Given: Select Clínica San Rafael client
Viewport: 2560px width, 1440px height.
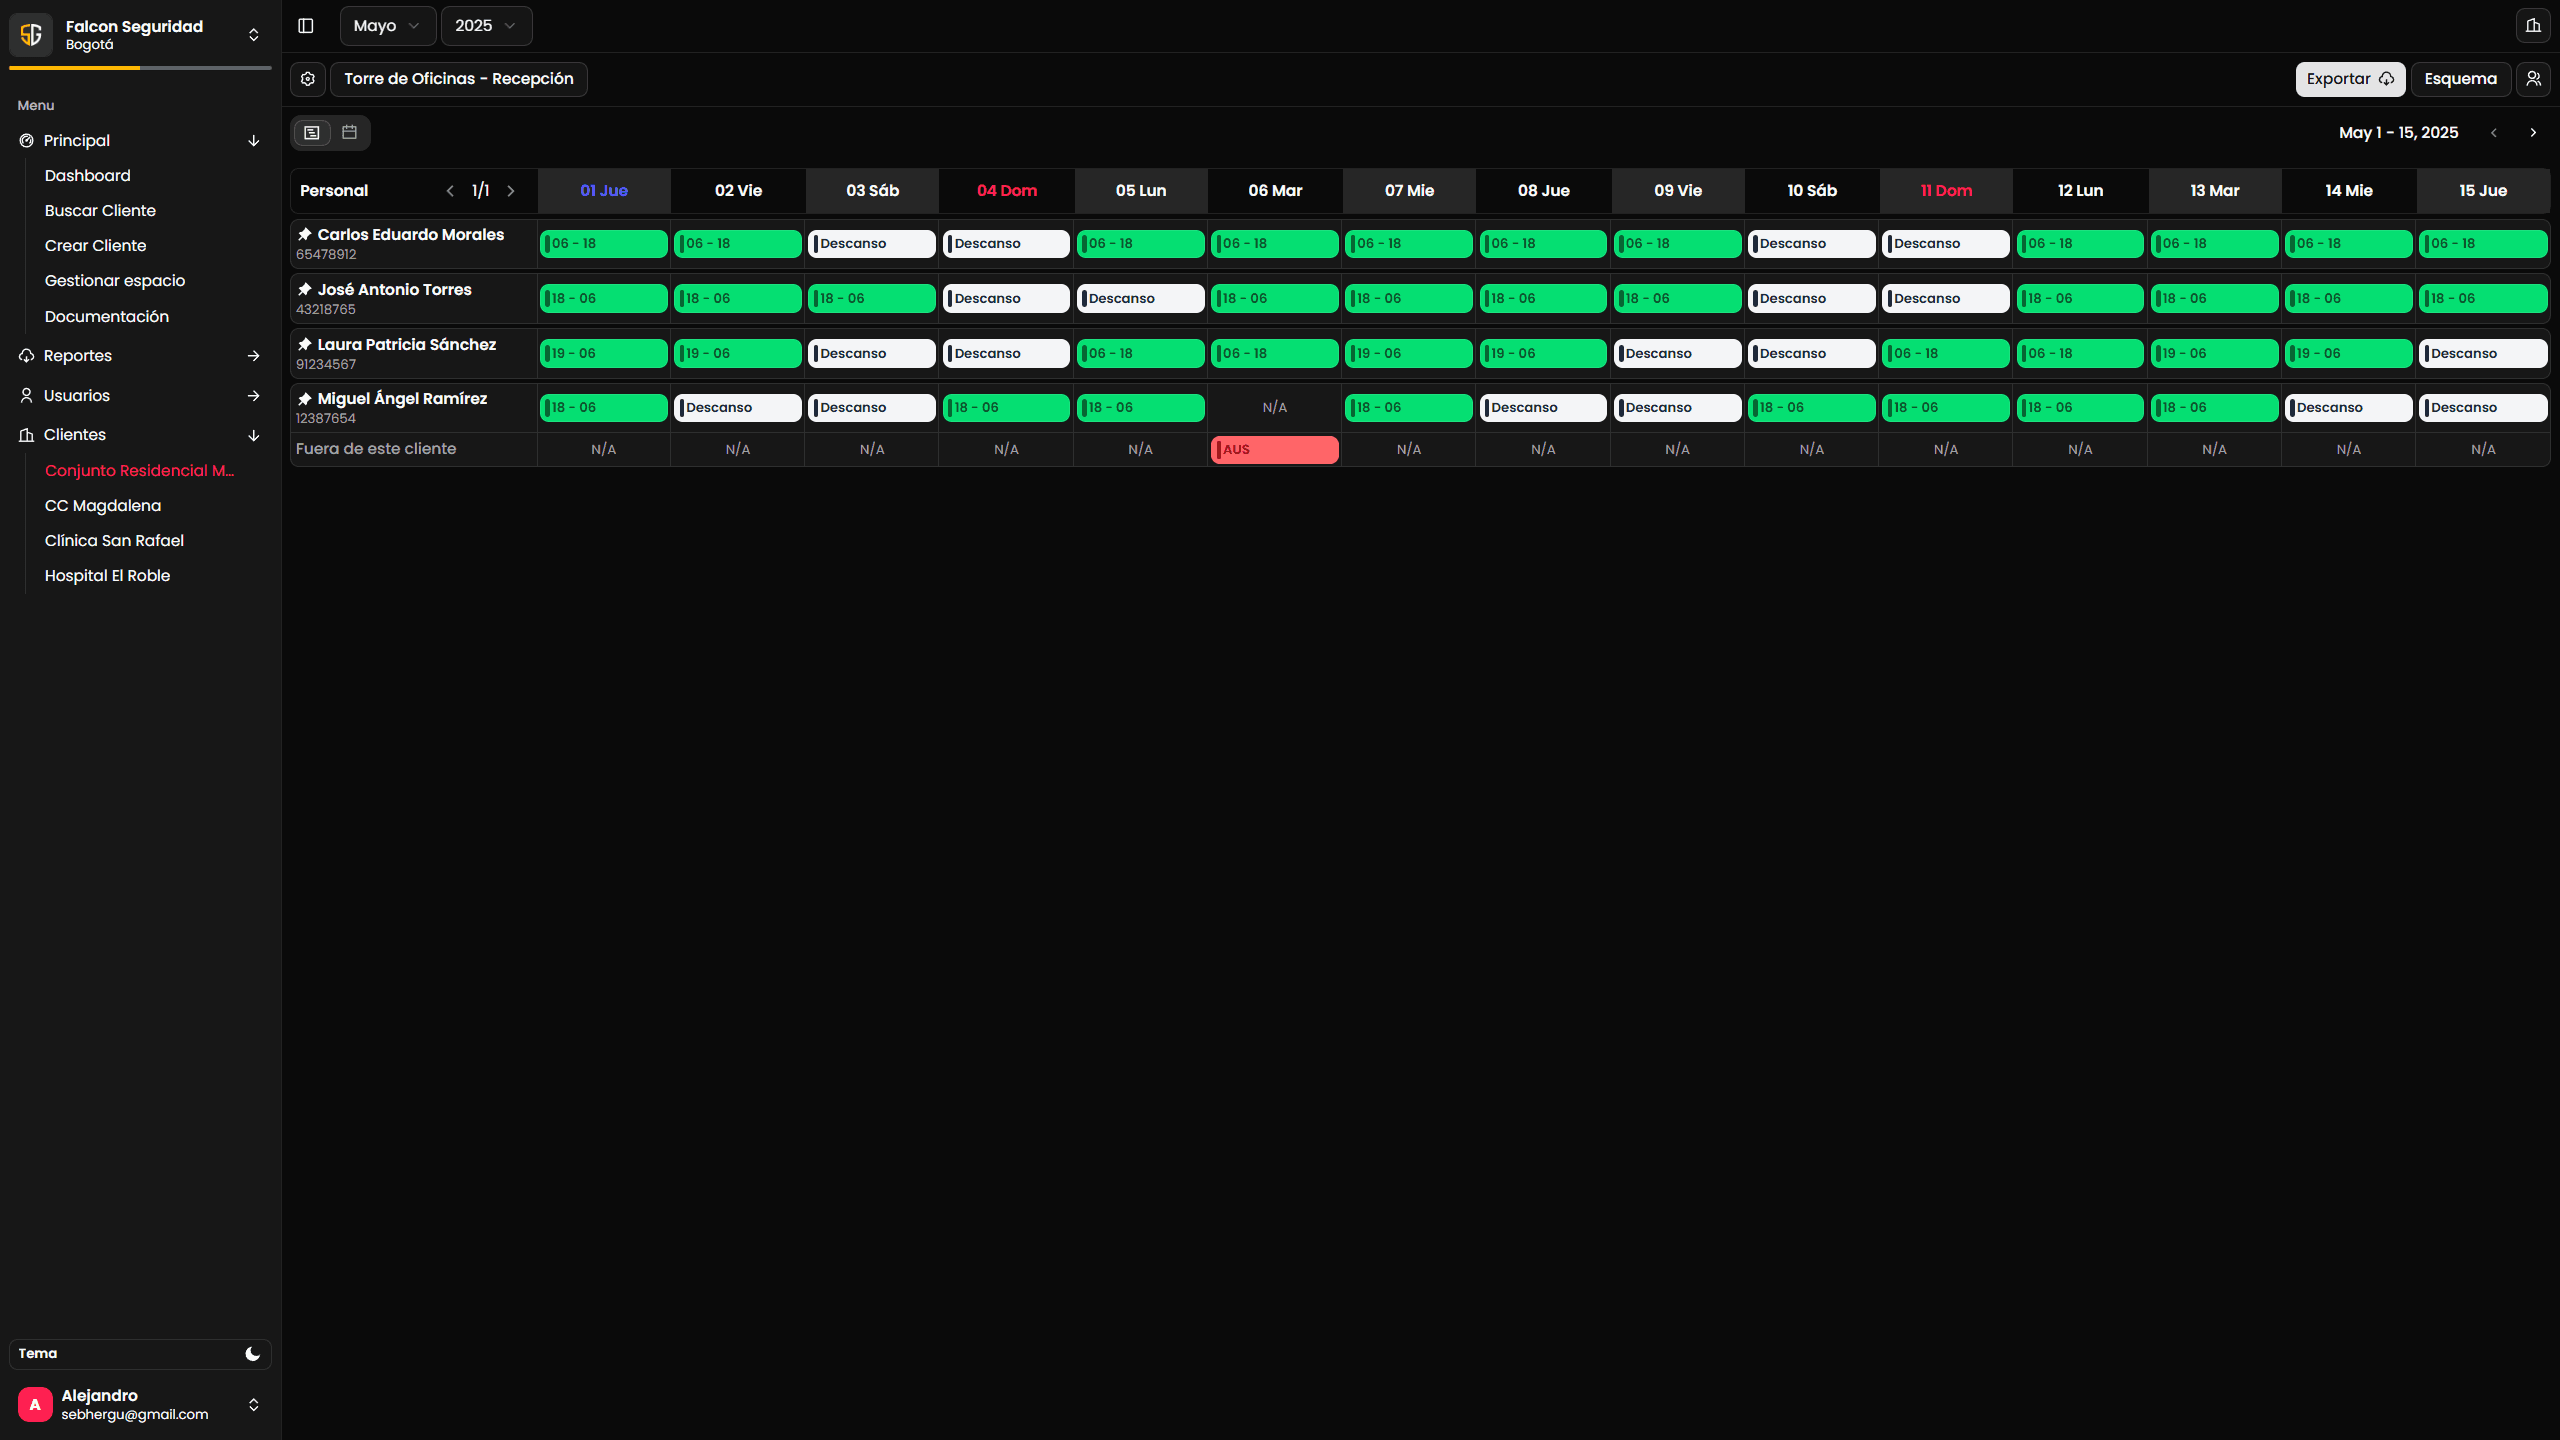Looking at the screenshot, I should [x=114, y=541].
